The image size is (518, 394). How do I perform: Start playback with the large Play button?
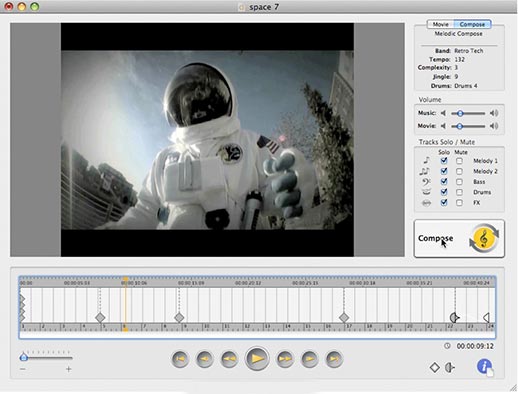[x=257, y=359]
